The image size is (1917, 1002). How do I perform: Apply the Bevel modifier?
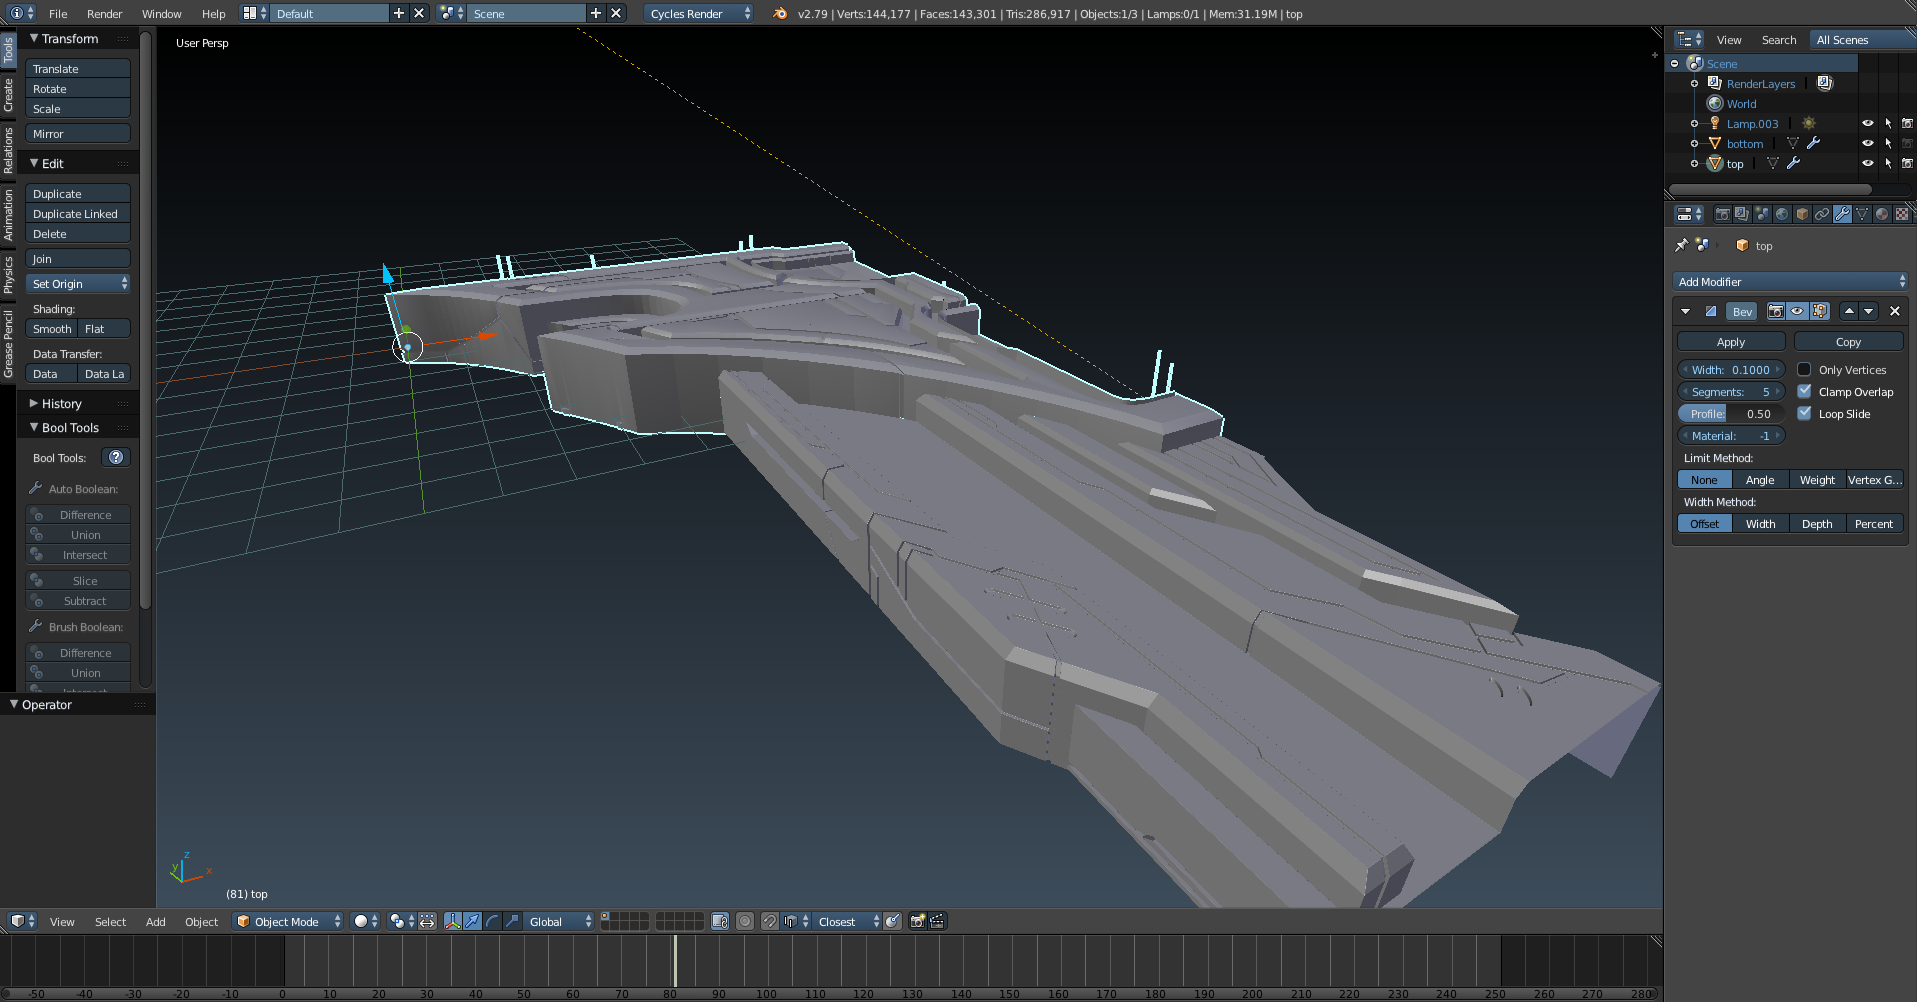1730,342
